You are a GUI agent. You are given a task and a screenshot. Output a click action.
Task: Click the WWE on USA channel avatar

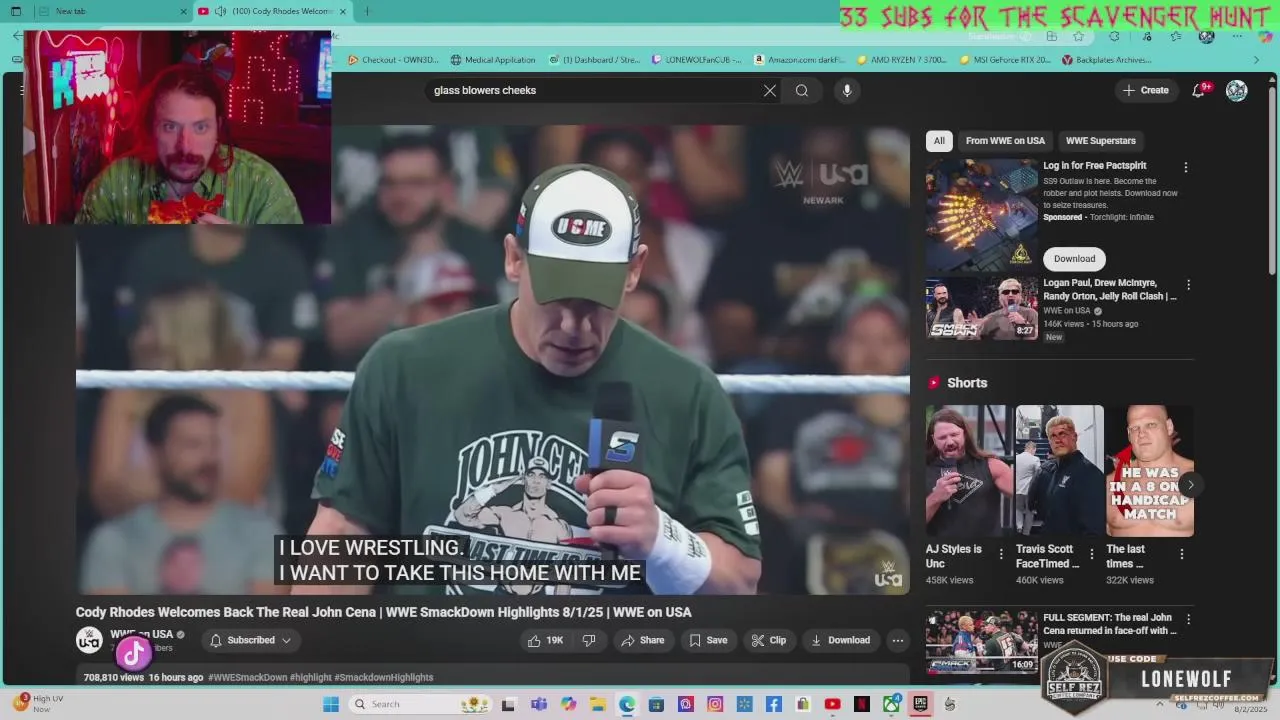click(x=89, y=640)
